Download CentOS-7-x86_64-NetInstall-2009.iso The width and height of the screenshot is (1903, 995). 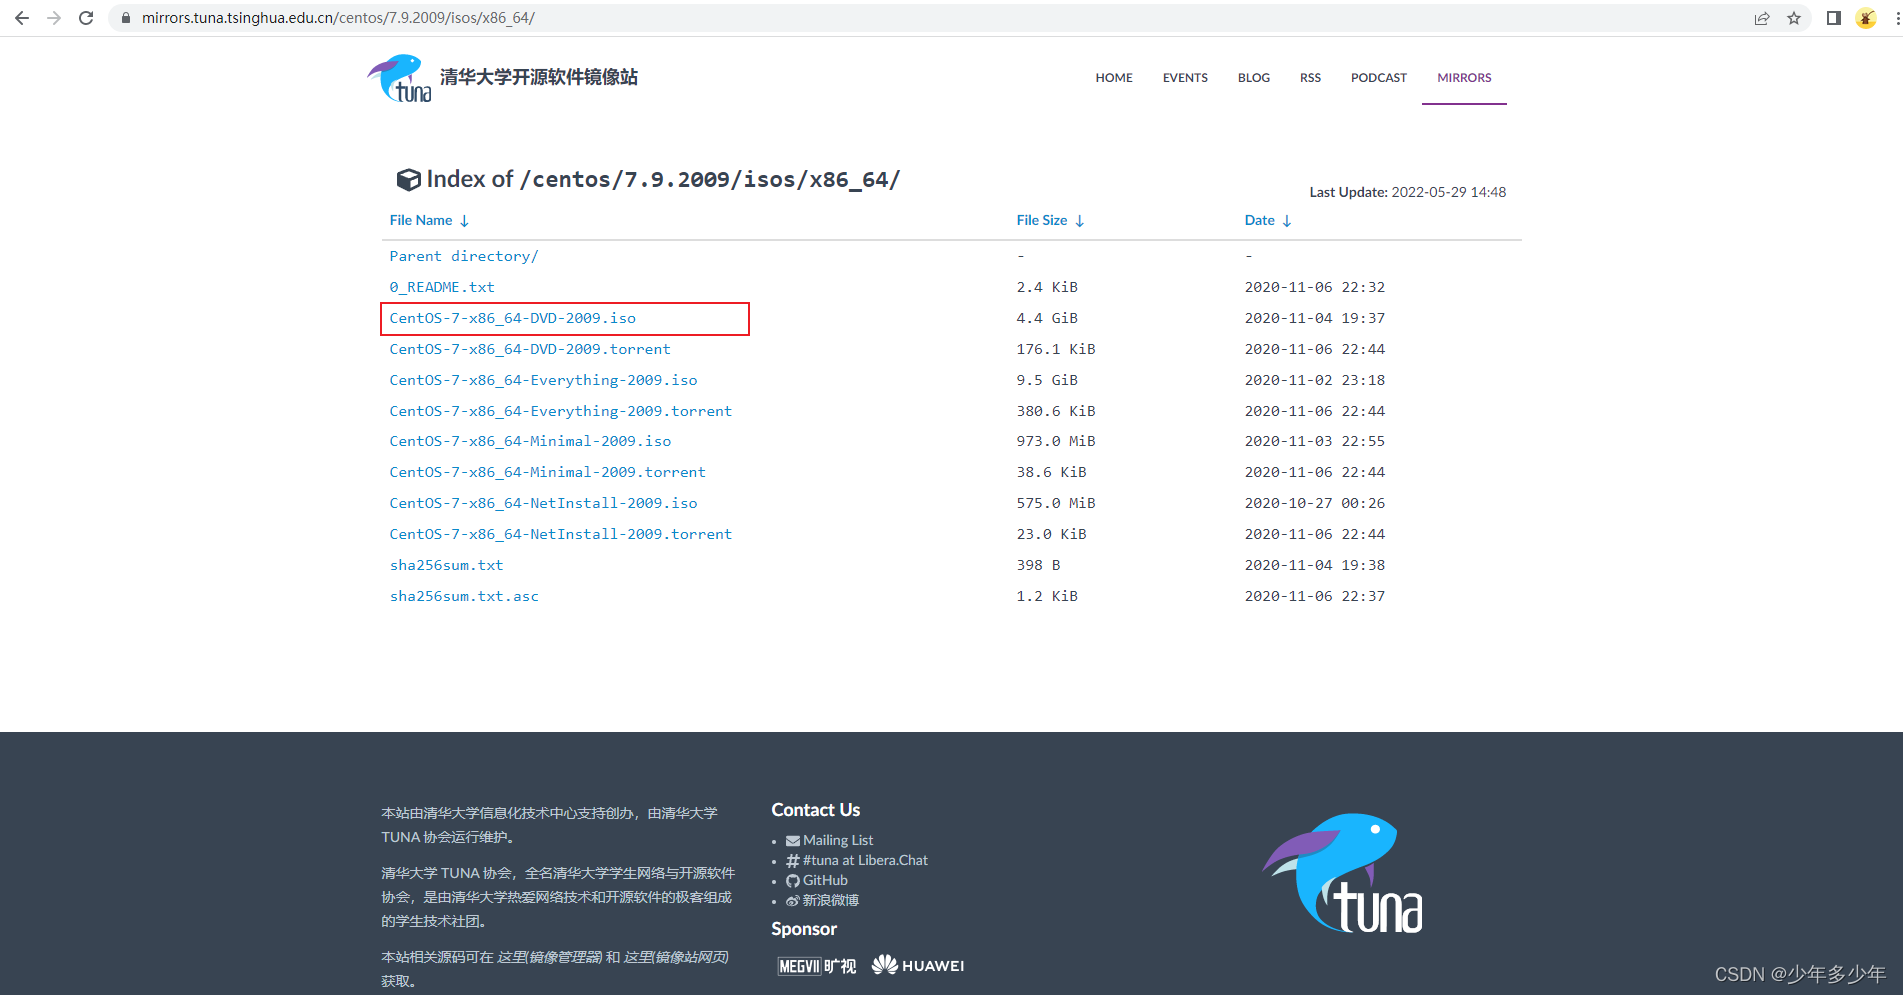point(543,503)
